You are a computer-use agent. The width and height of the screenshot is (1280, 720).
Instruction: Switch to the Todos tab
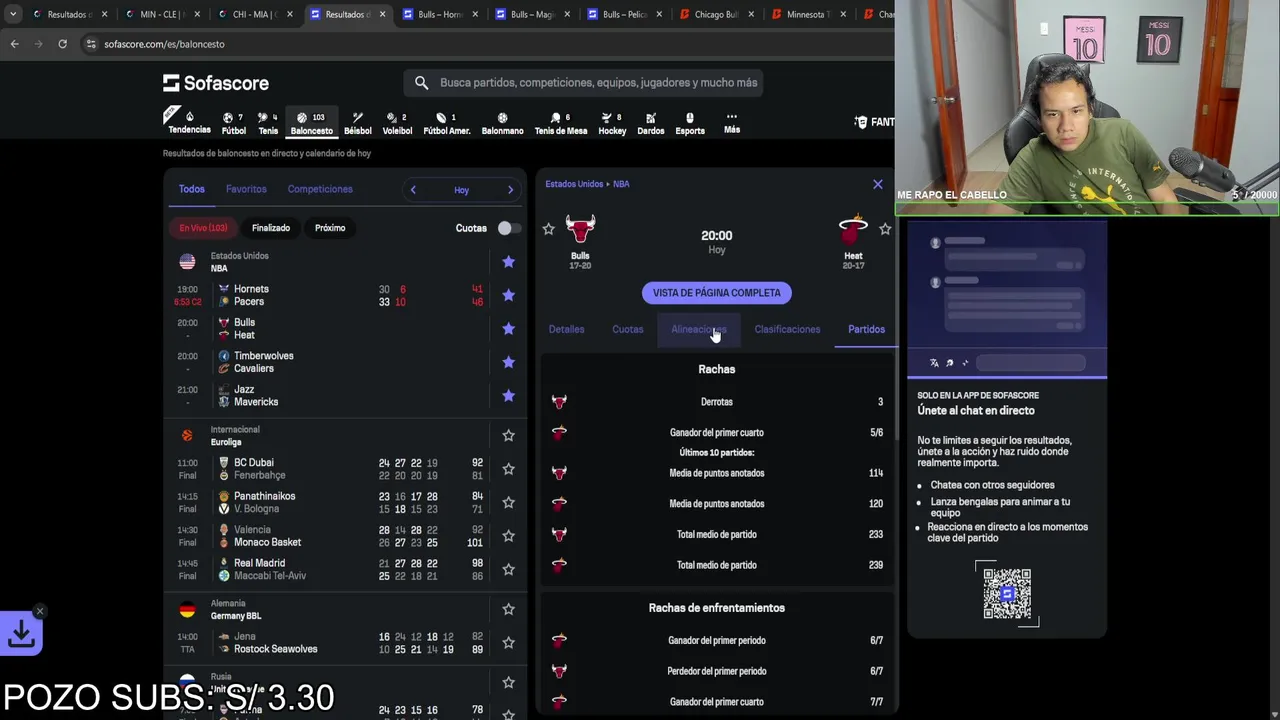coord(191,189)
